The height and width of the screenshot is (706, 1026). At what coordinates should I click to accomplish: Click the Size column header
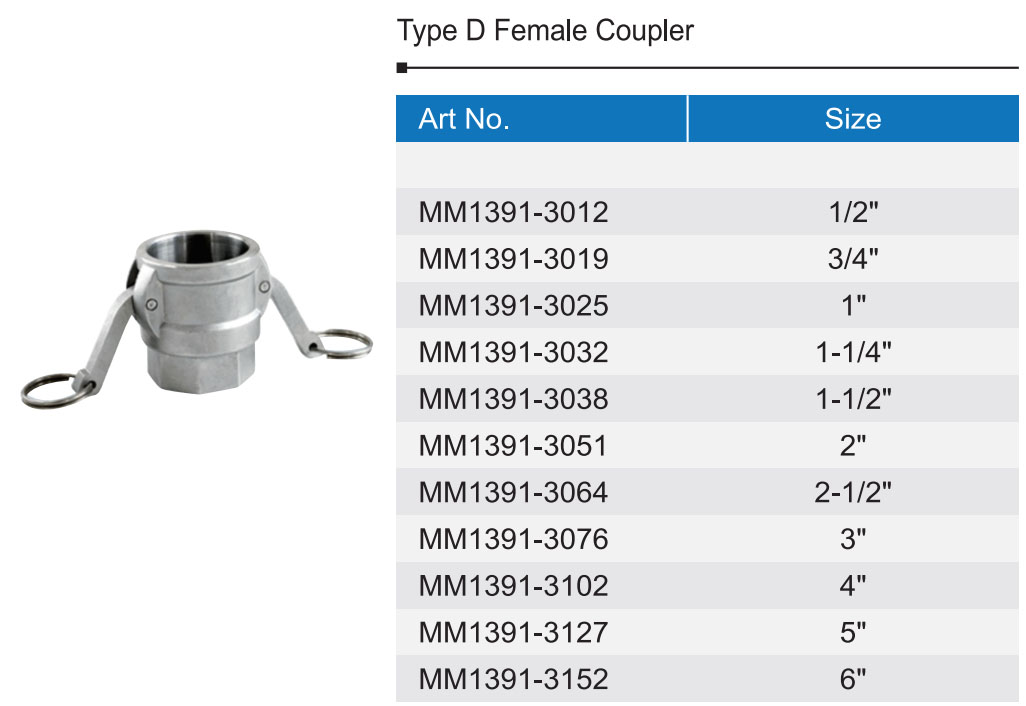[852, 119]
